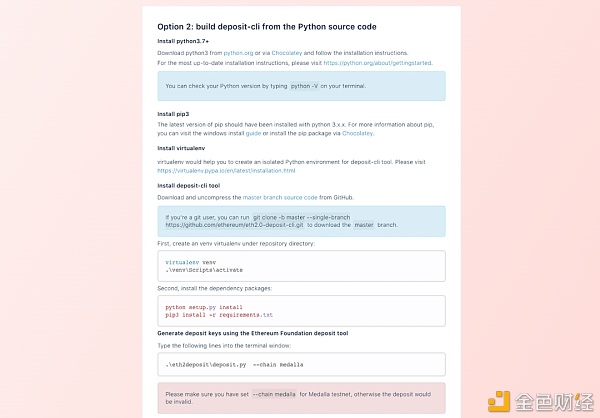This screenshot has height=418, width=600.
Task: Click the Install deposit-cli tool subheading
Action: click(x=189, y=186)
